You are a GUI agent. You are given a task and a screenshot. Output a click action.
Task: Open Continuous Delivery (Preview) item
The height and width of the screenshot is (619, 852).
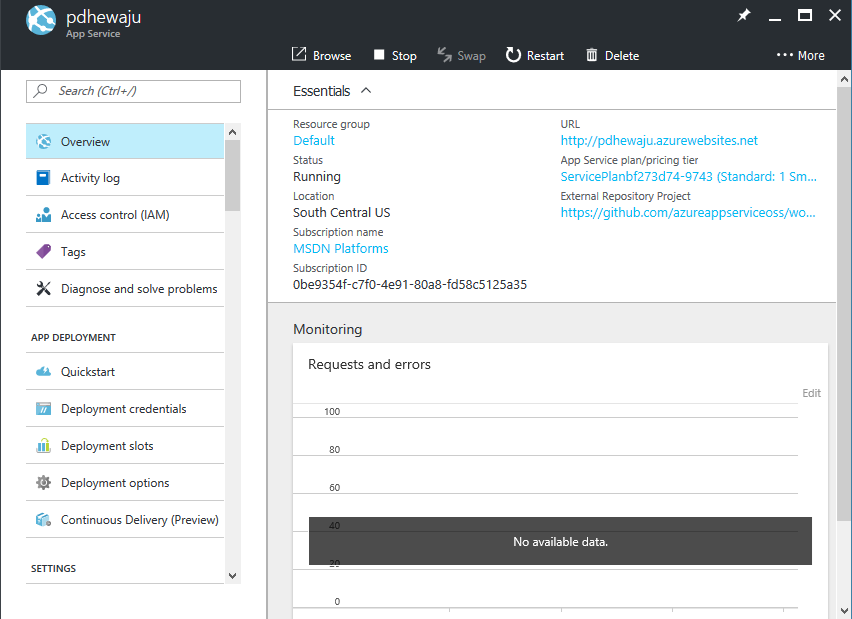pos(125,520)
